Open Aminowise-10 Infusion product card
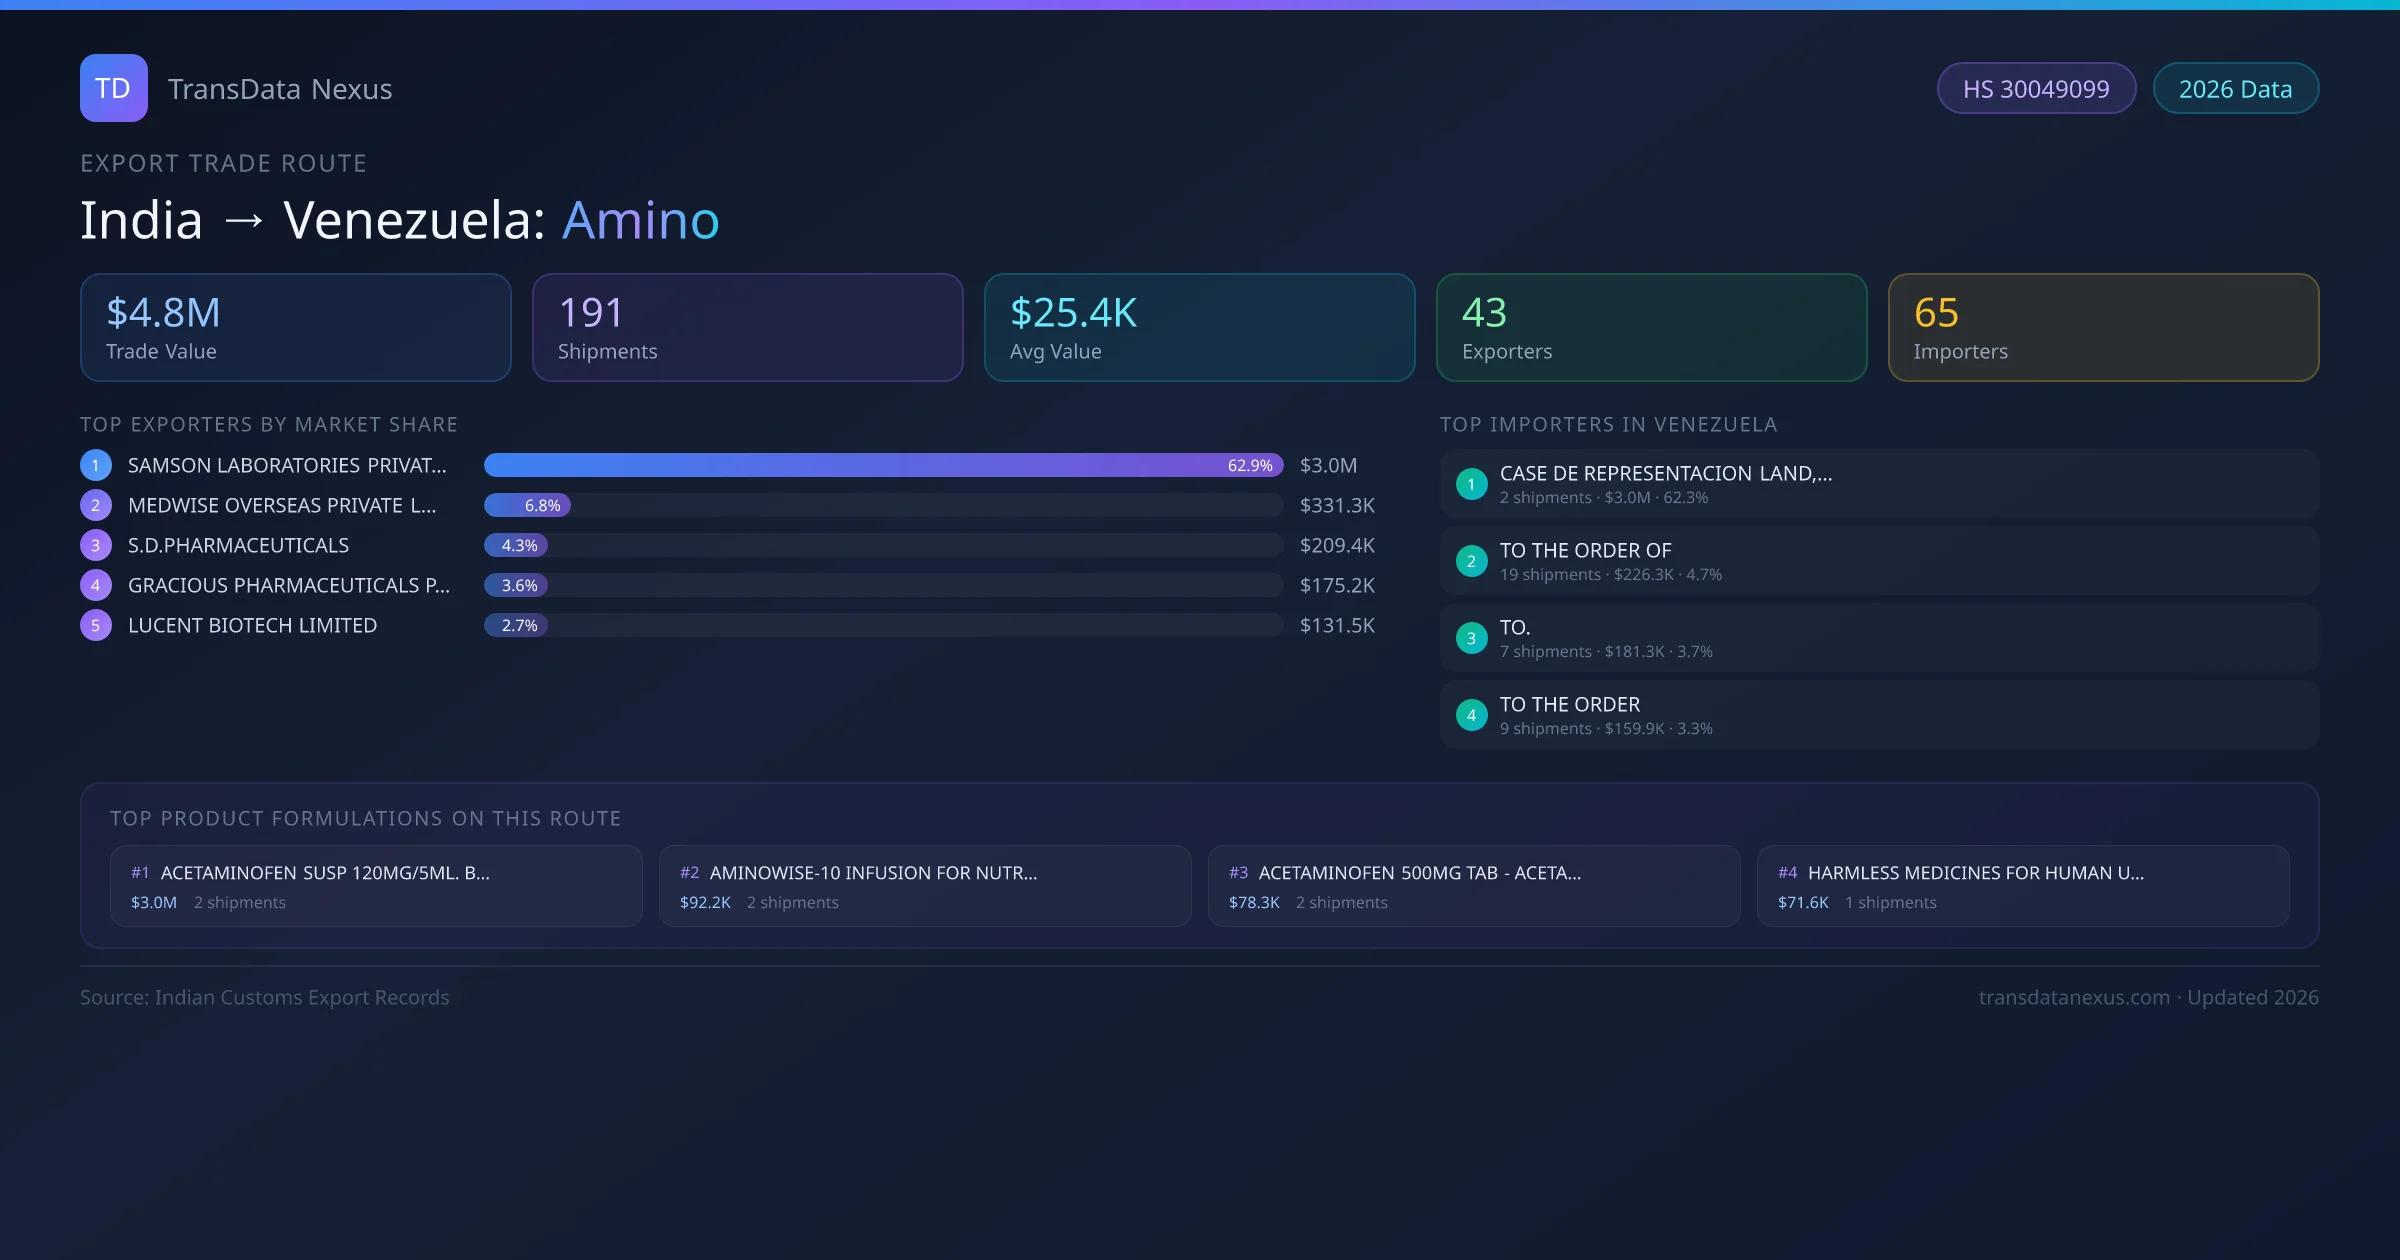The height and width of the screenshot is (1260, 2400). click(925, 886)
